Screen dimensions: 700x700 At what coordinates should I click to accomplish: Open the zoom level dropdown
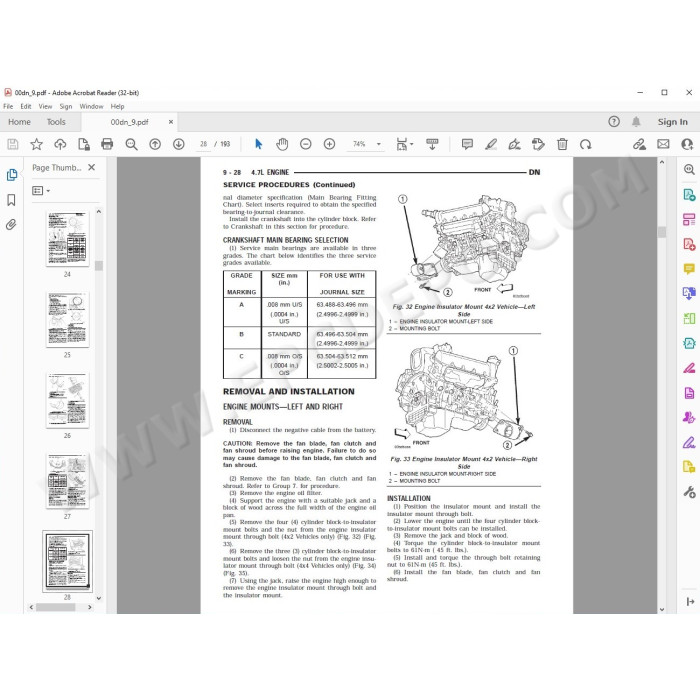pyautogui.click(x=379, y=144)
